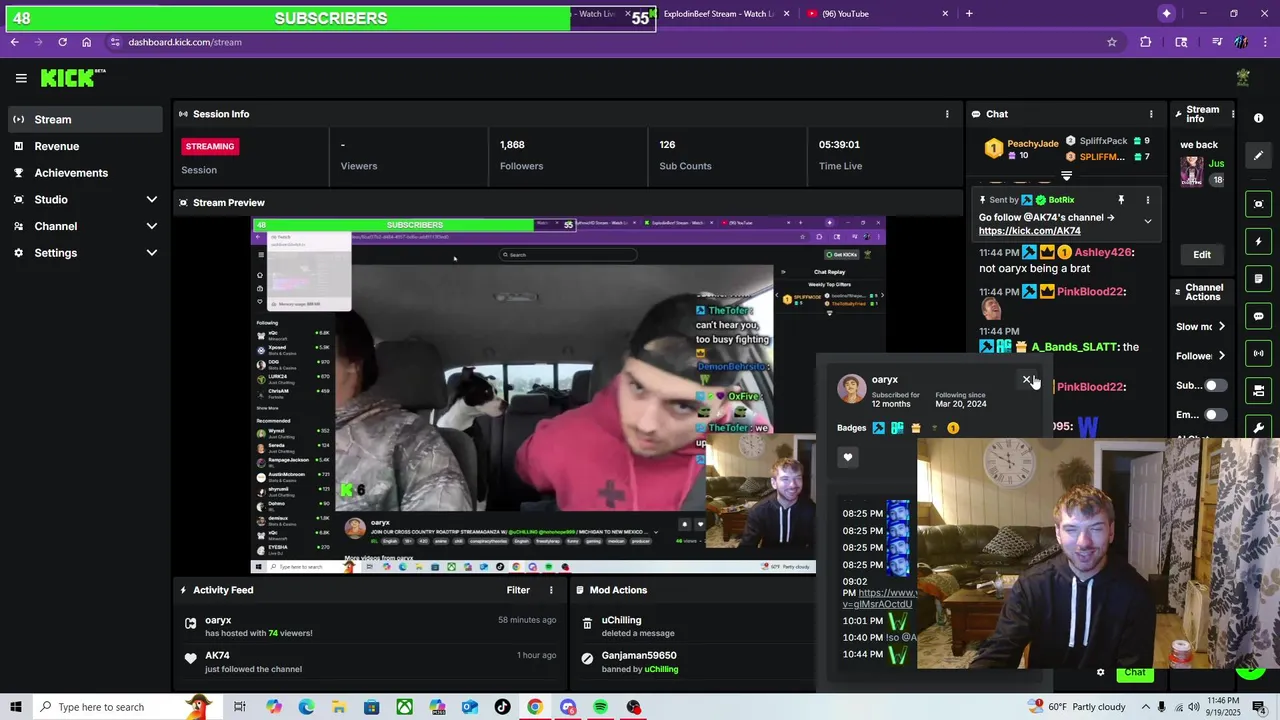1280x720 pixels.
Task: Expand the Settings sidebar section
Action: click(152, 253)
